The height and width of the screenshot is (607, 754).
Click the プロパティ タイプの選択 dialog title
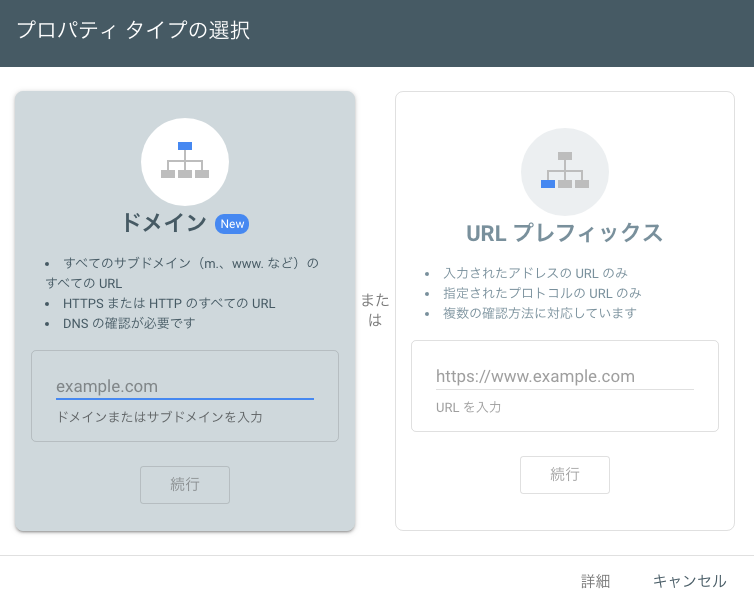tap(133, 30)
